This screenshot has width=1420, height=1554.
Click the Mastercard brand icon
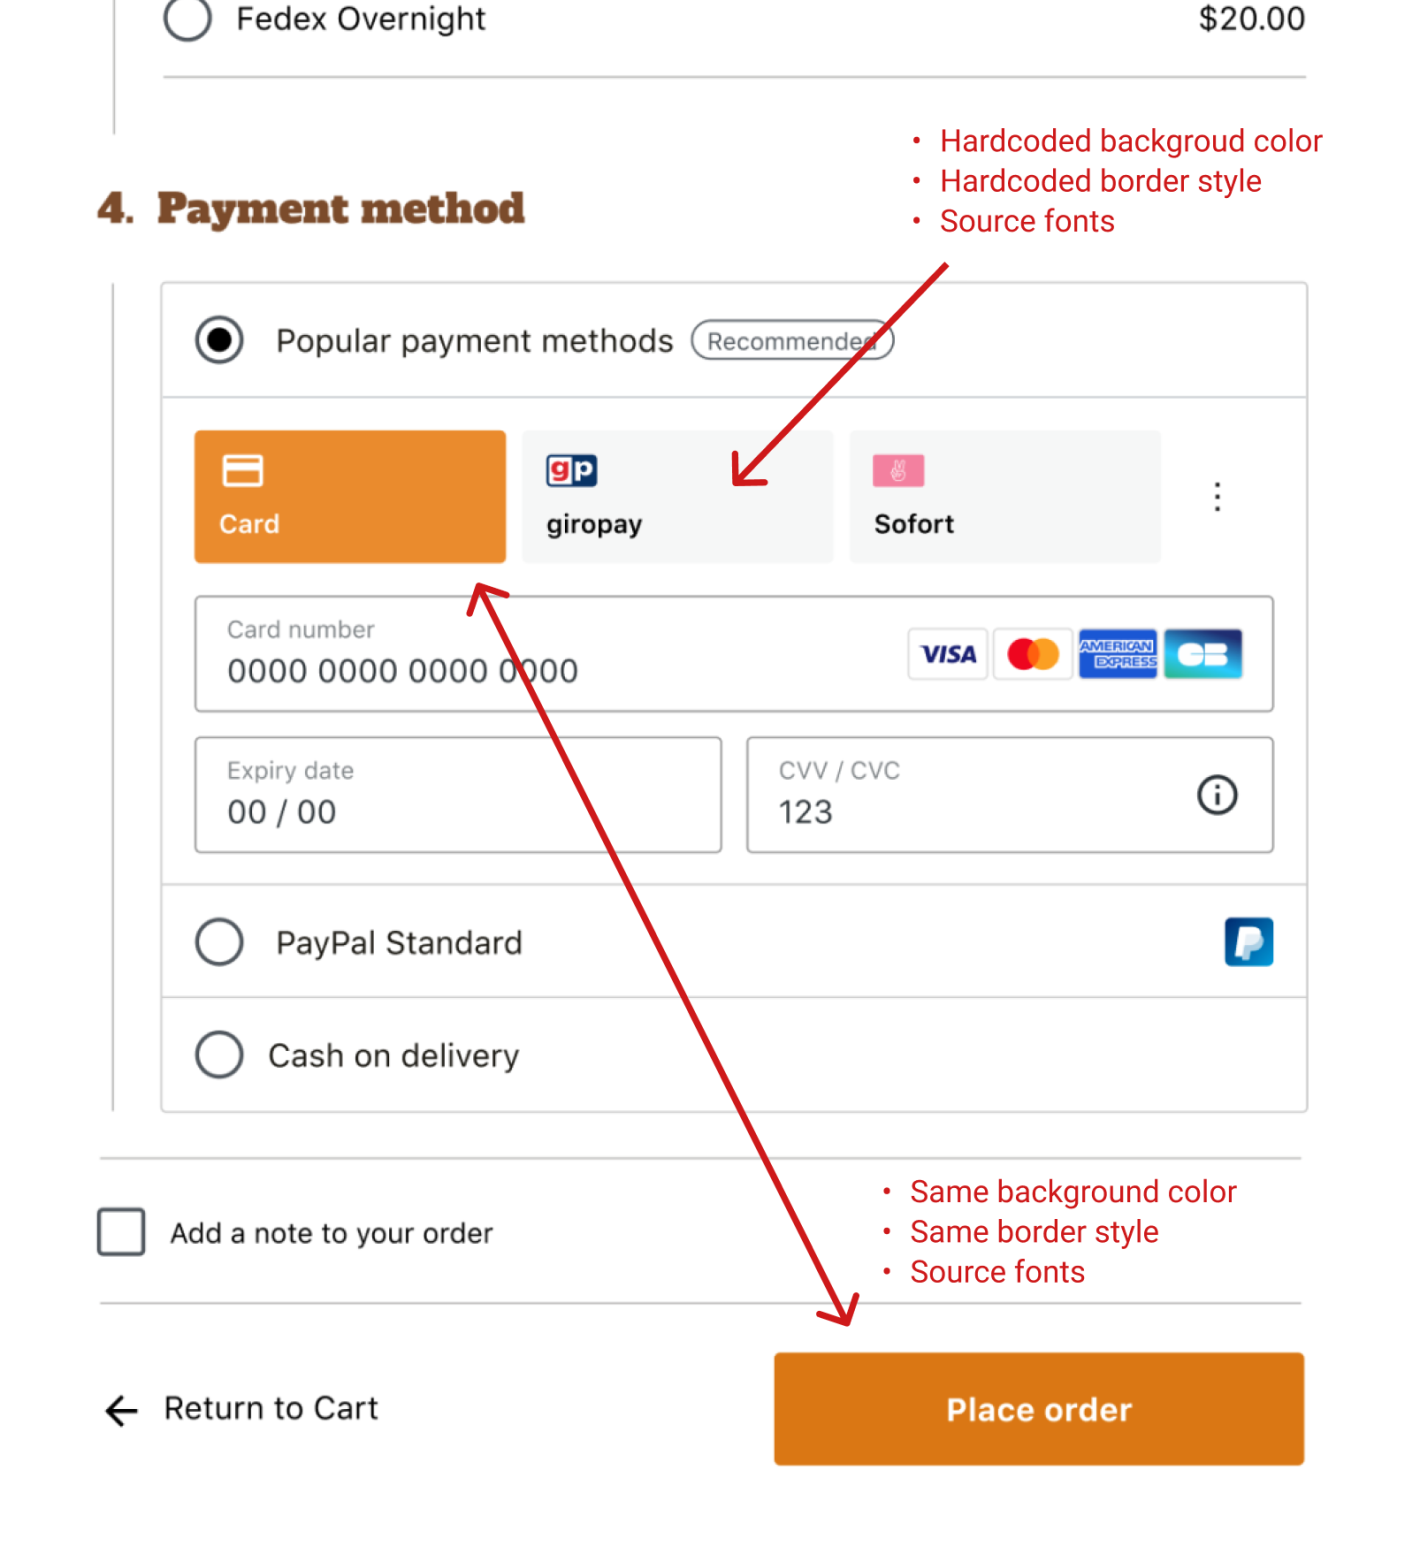tap(1032, 654)
